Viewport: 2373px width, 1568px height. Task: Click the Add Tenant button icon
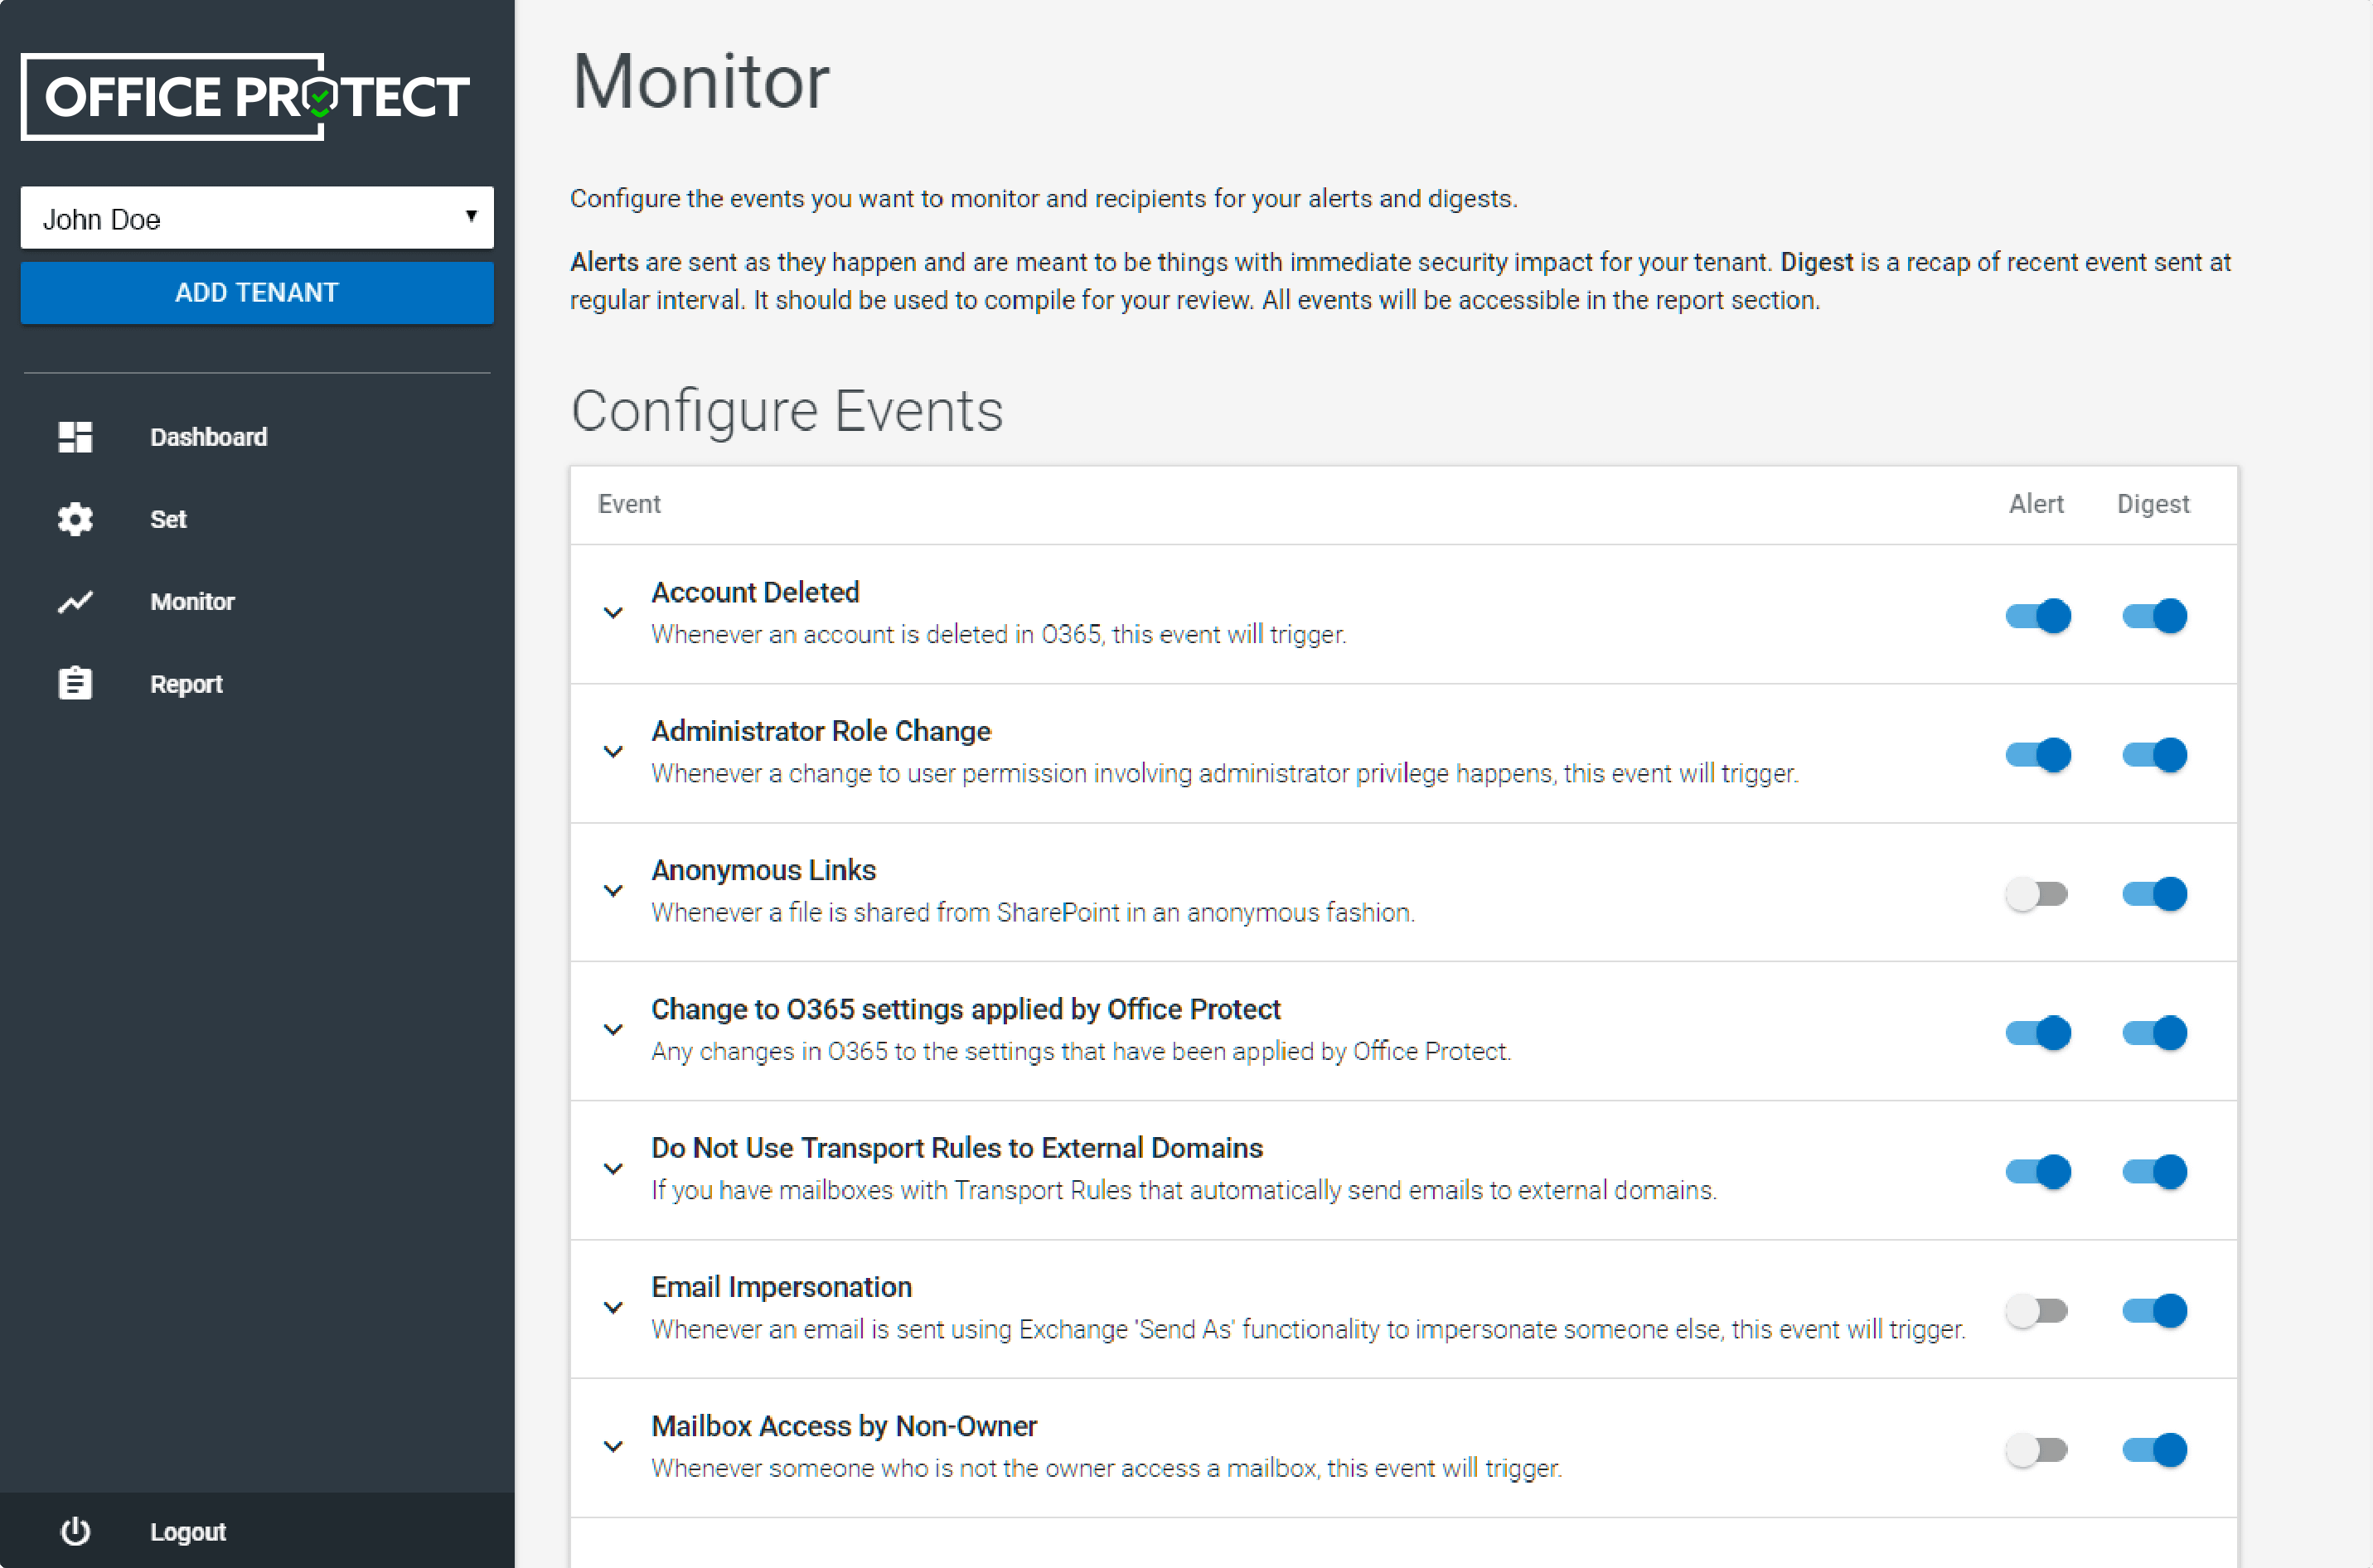257,293
